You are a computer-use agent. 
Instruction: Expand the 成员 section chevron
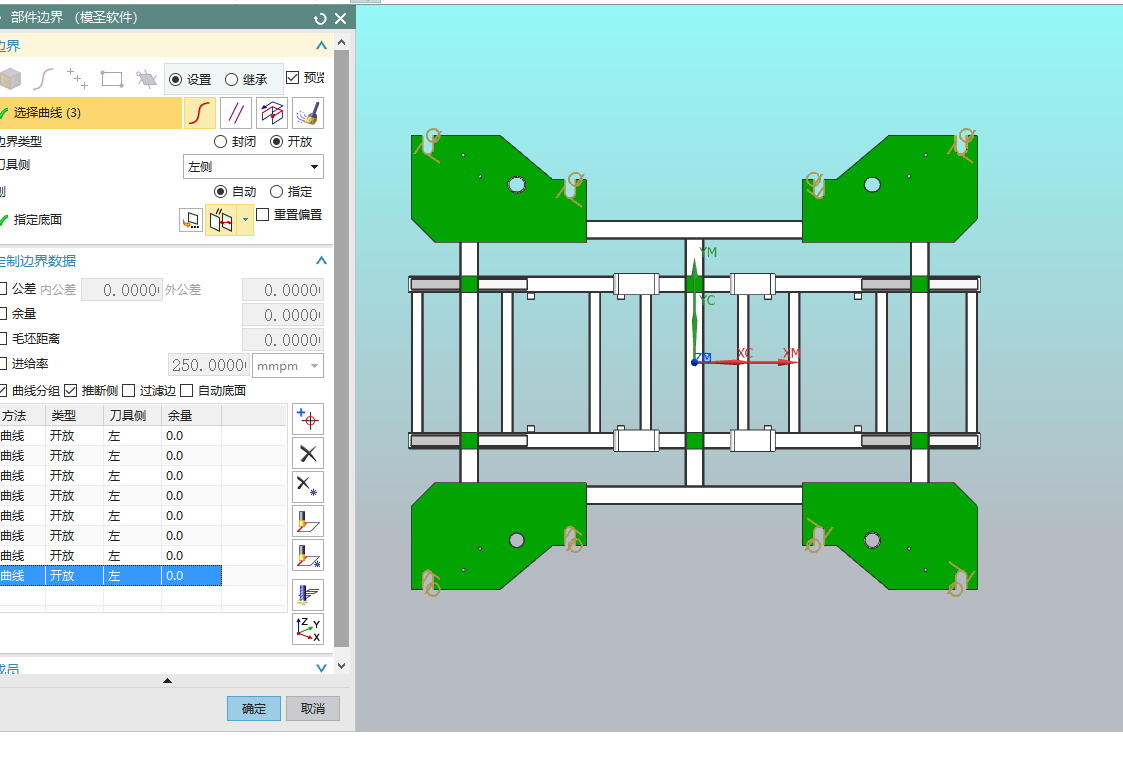[322, 668]
